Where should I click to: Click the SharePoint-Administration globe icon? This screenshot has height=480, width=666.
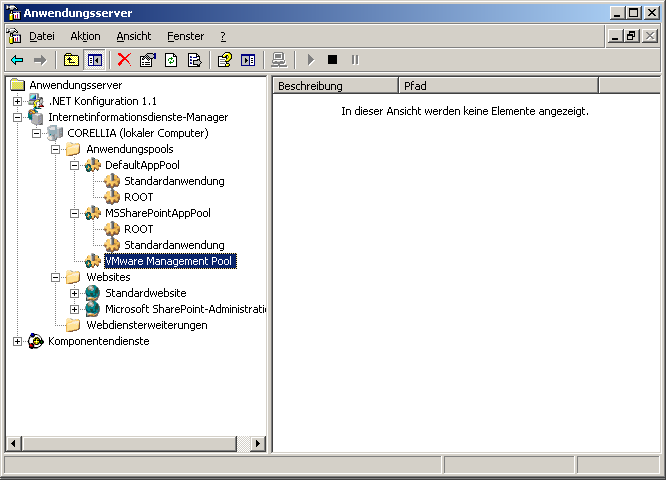[93, 309]
